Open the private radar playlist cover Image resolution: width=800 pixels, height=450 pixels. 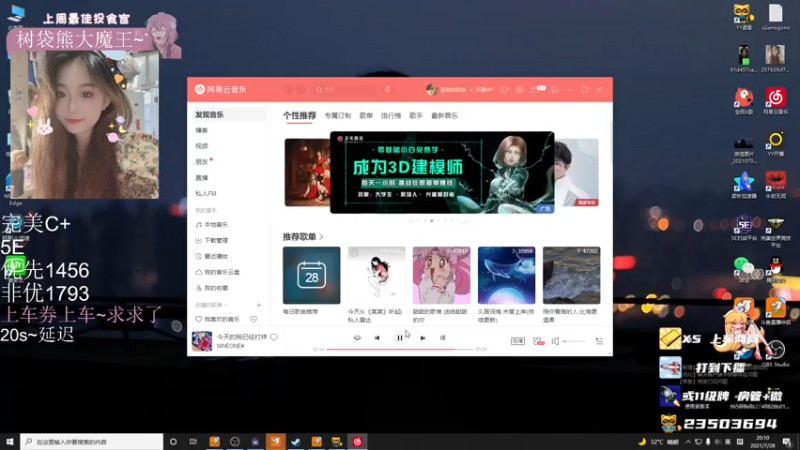377,275
